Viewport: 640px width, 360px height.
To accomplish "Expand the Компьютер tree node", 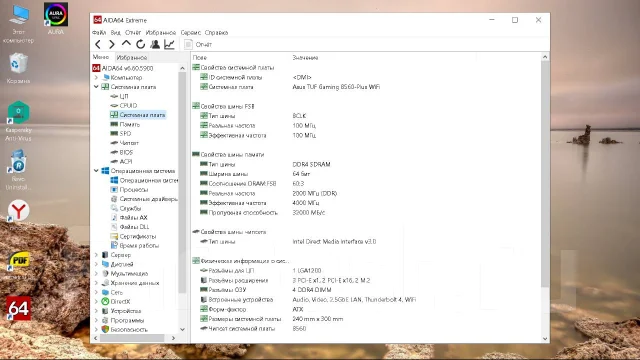I will [x=96, y=78].
